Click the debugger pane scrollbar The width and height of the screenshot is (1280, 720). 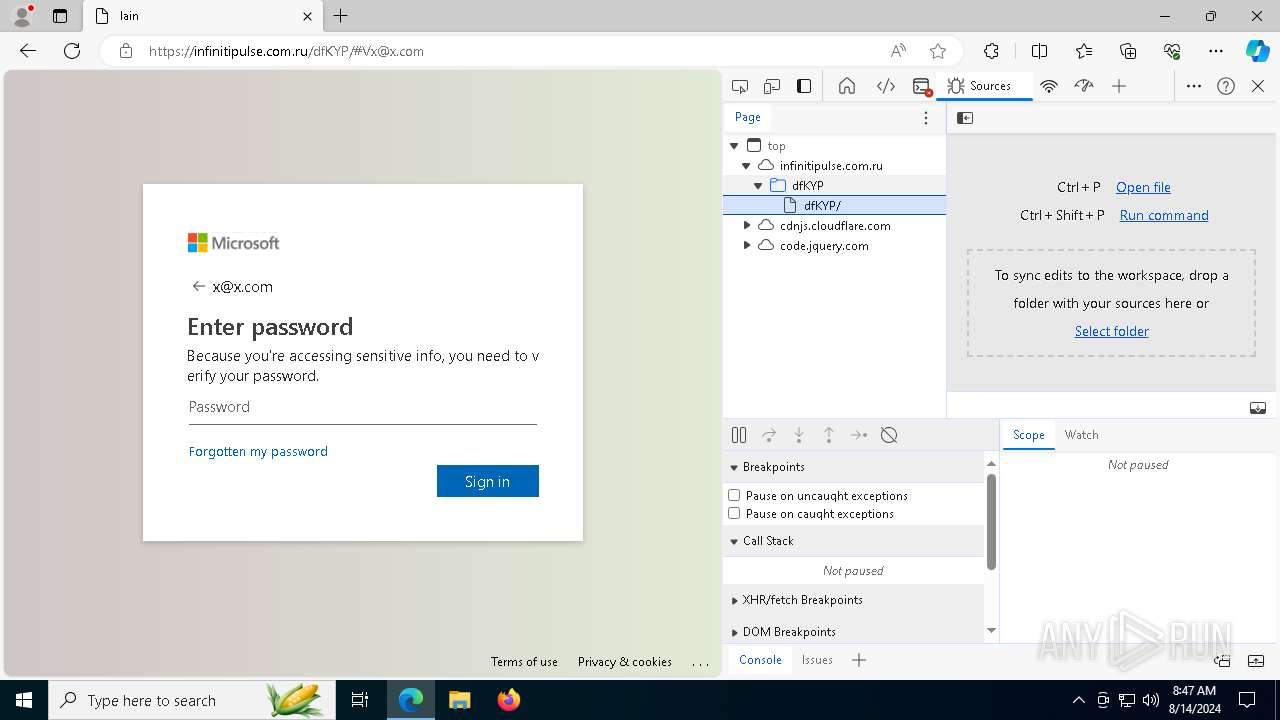(991, 520)
